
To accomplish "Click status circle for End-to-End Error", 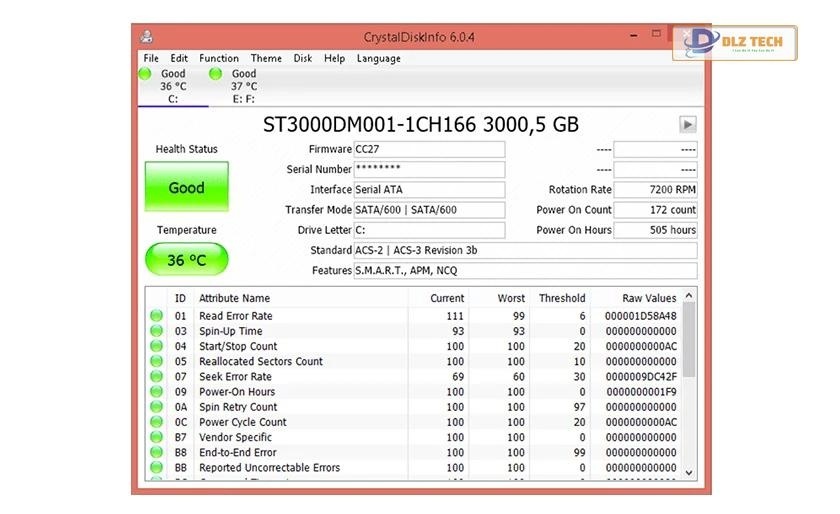I will 156,452.
